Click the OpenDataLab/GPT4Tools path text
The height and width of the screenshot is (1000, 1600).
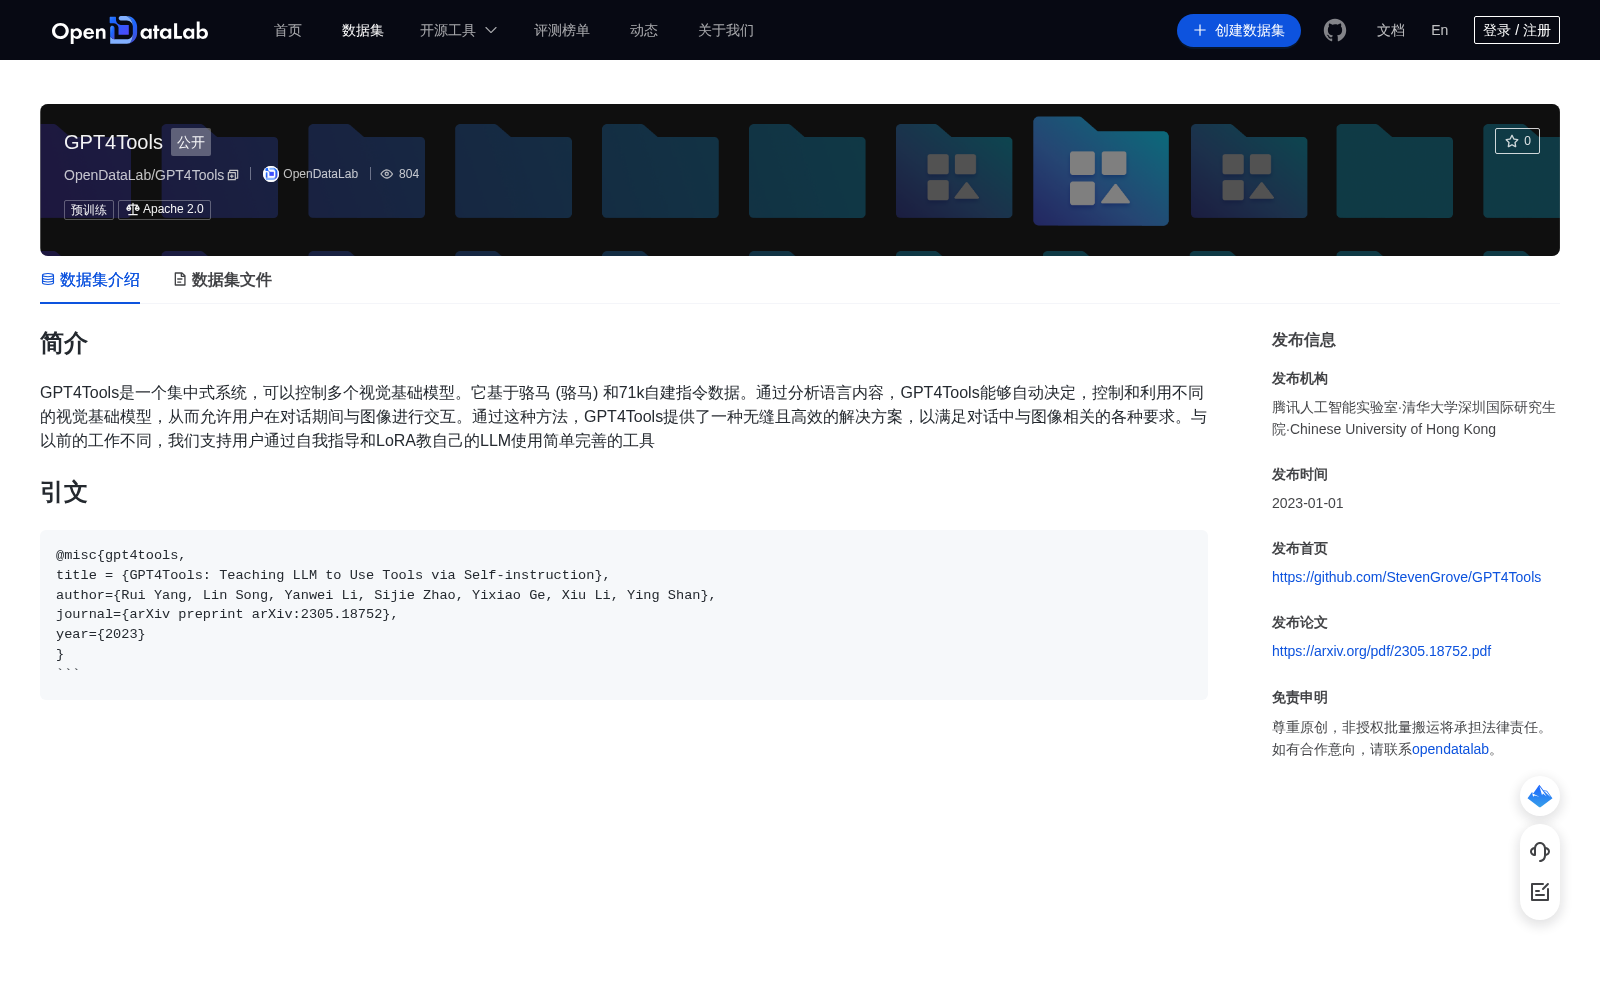click(144, 175)
